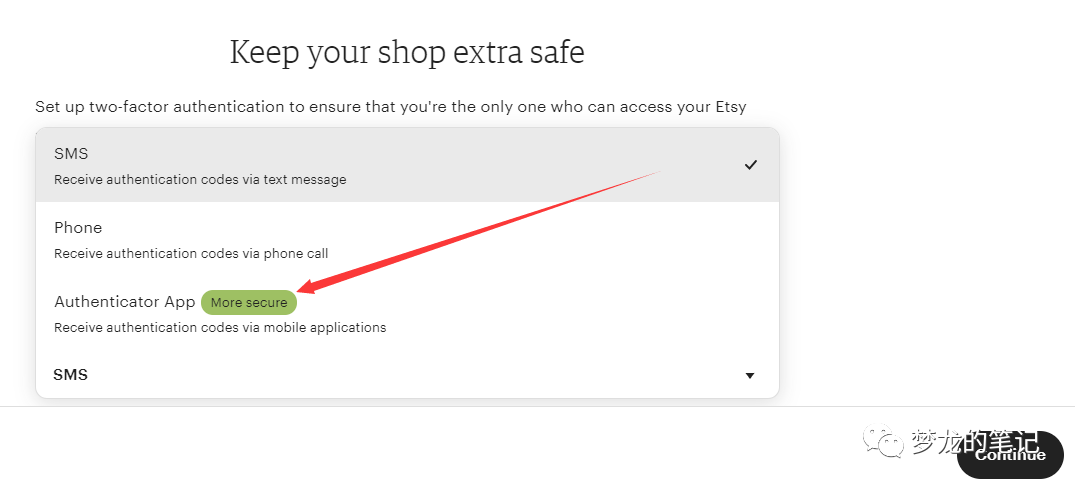Screen dimensions: 1075x489
Task: Choose the Phone authentication option
Action: 78,228
